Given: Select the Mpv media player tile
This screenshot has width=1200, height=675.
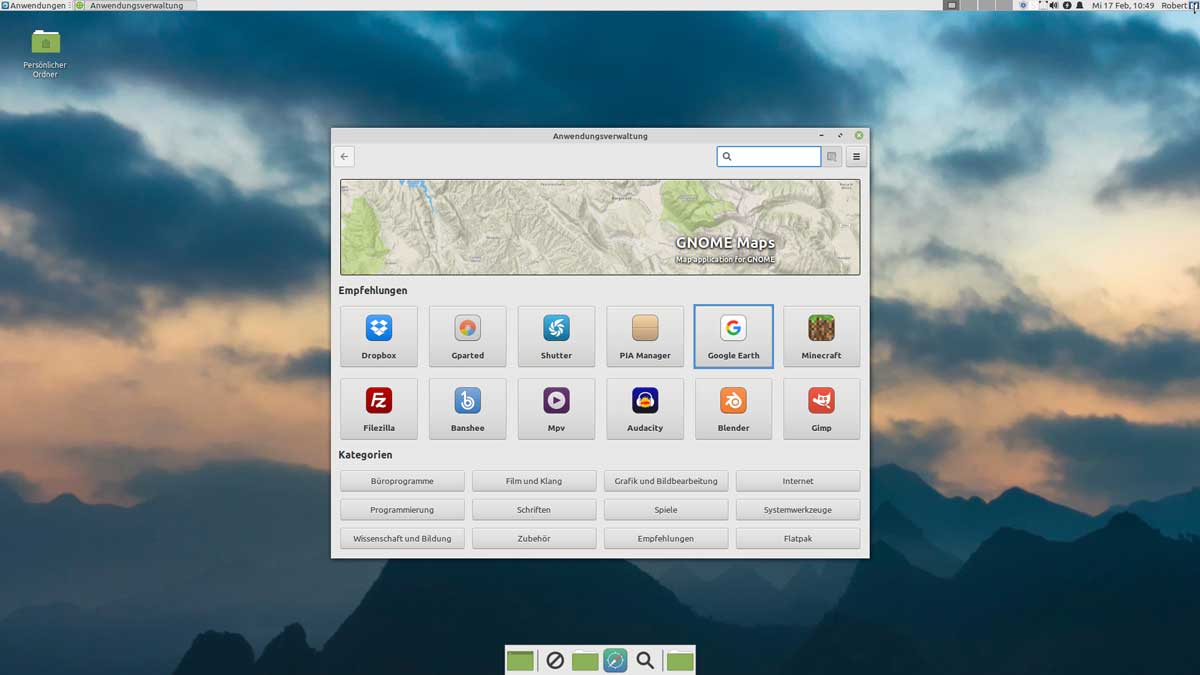Looking at the screenshot, I should 556,409.
